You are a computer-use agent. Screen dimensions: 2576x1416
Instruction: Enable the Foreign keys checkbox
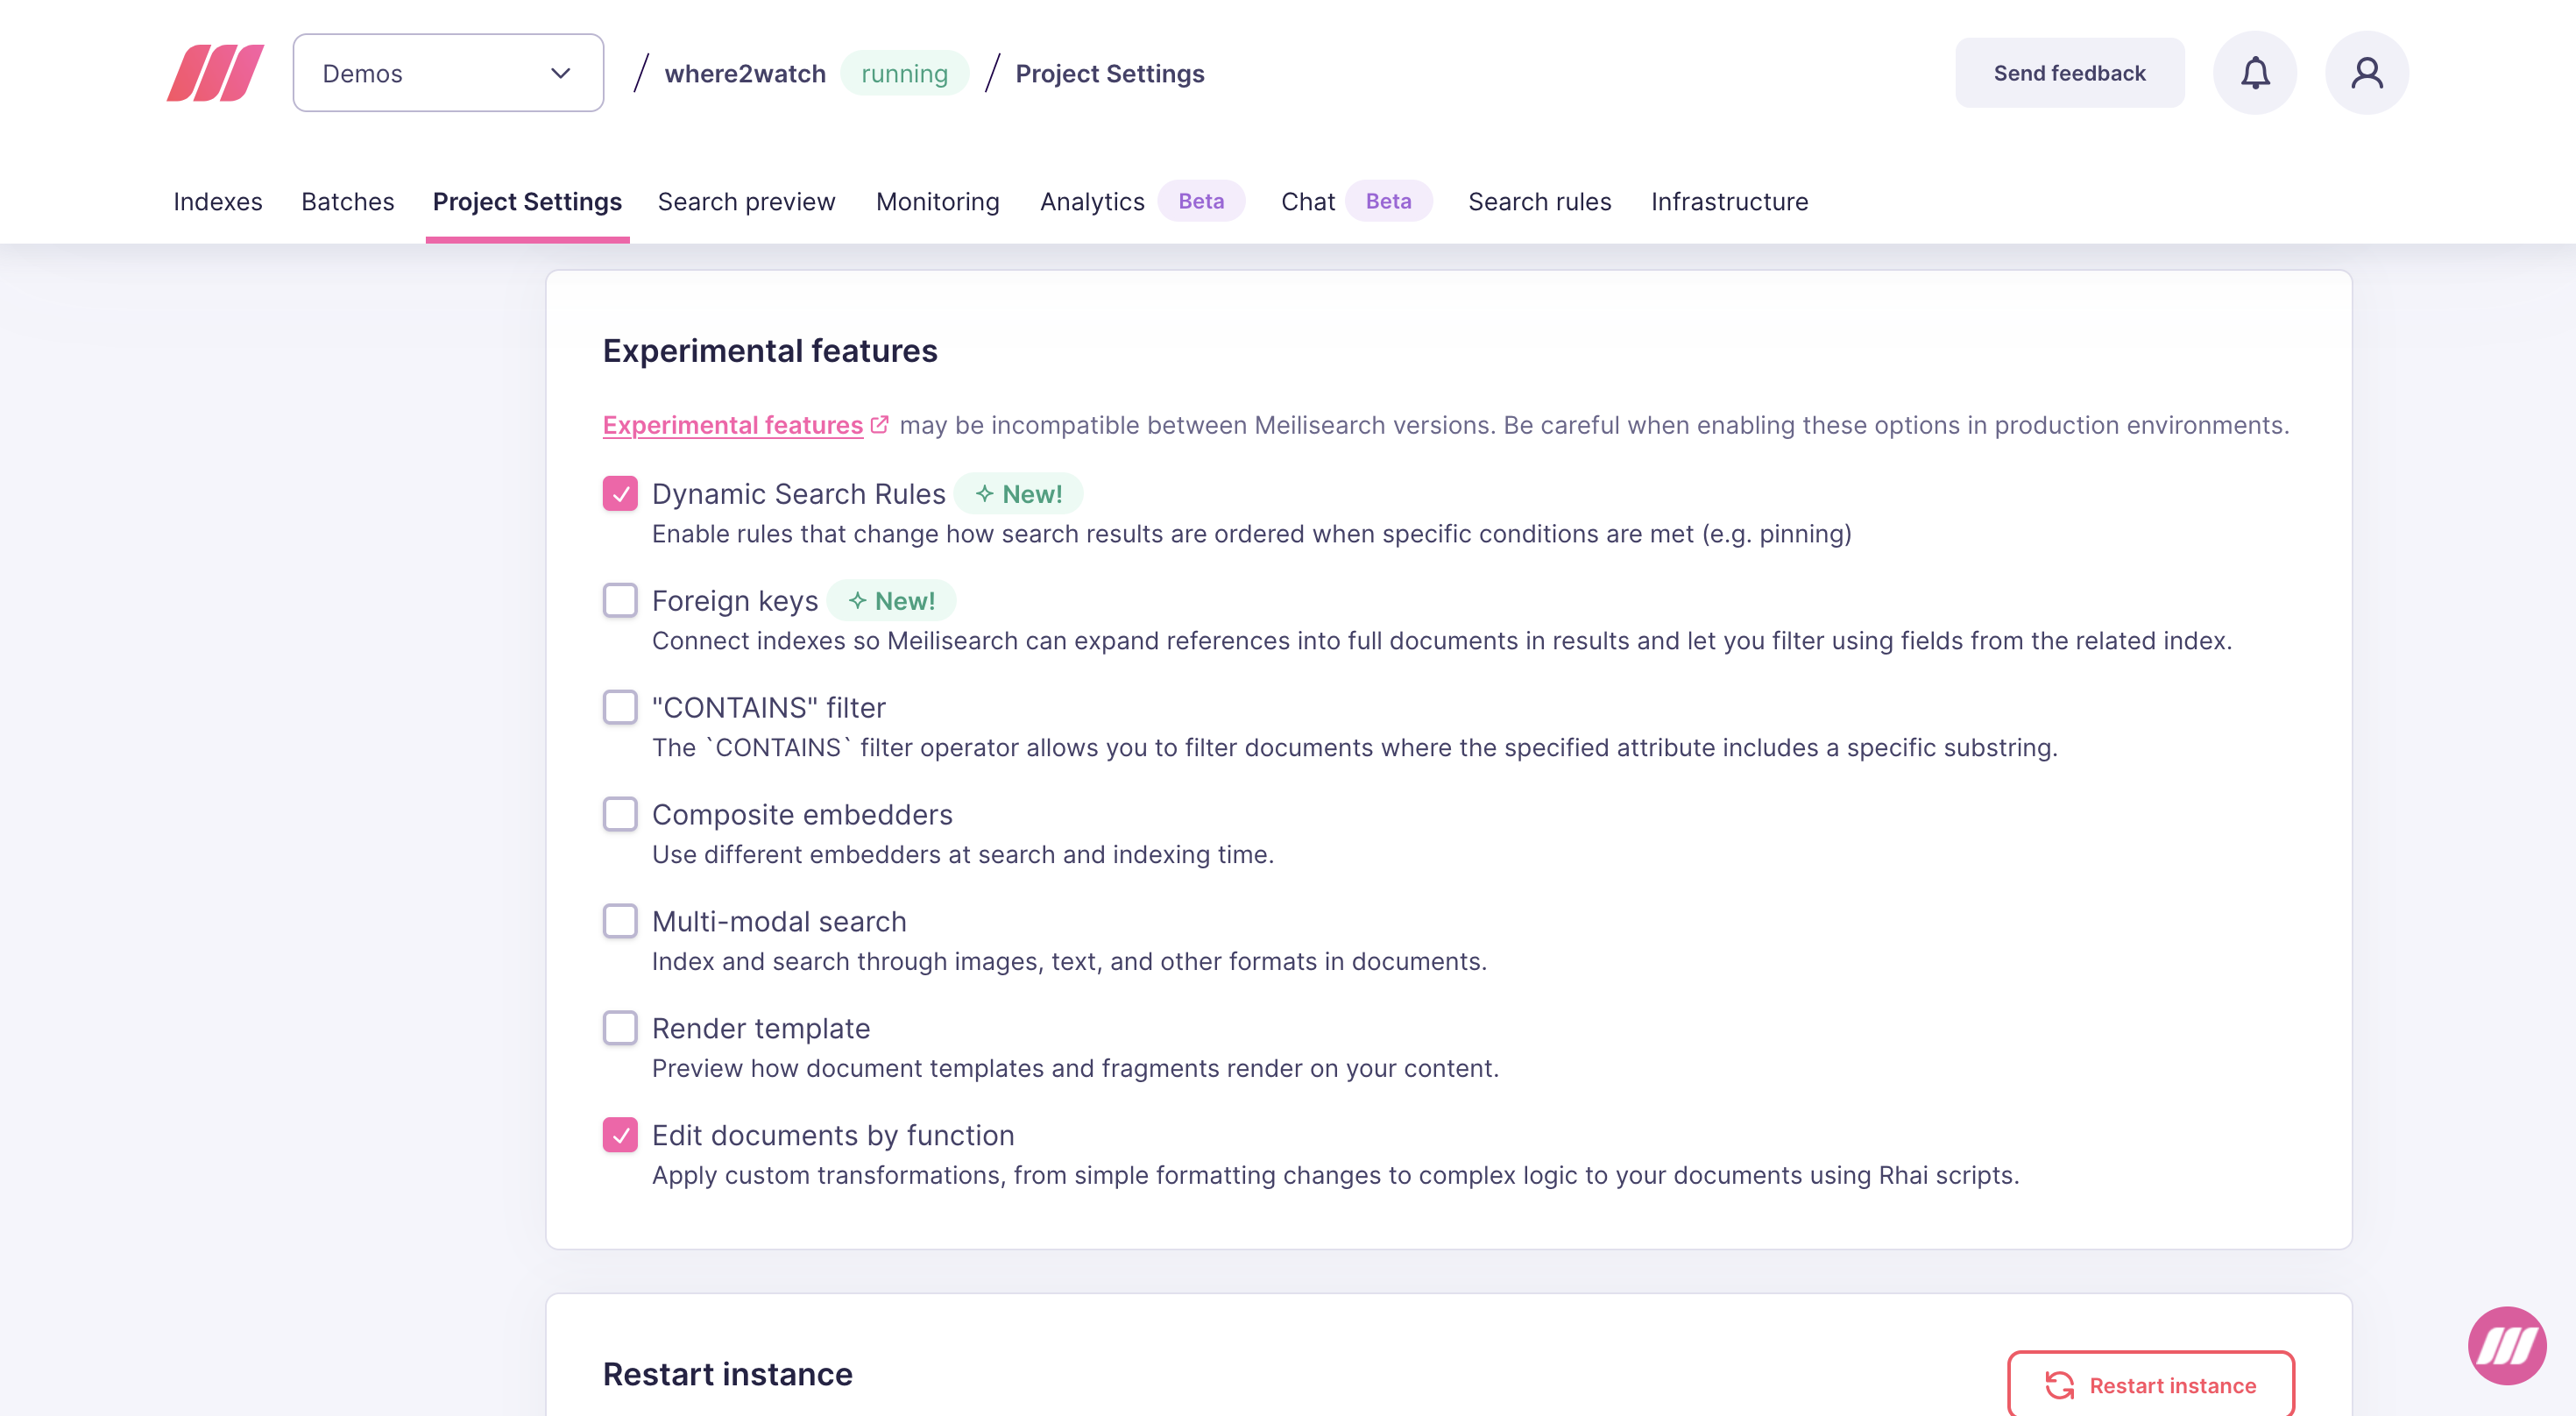pos(620,601)
